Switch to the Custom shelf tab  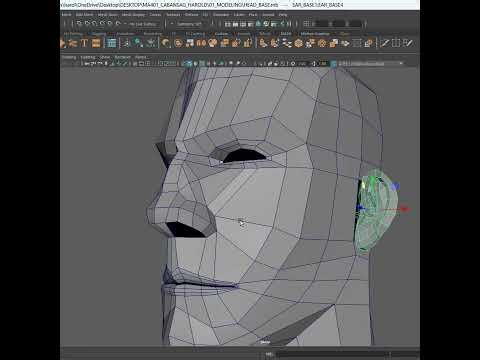[221, 34]
